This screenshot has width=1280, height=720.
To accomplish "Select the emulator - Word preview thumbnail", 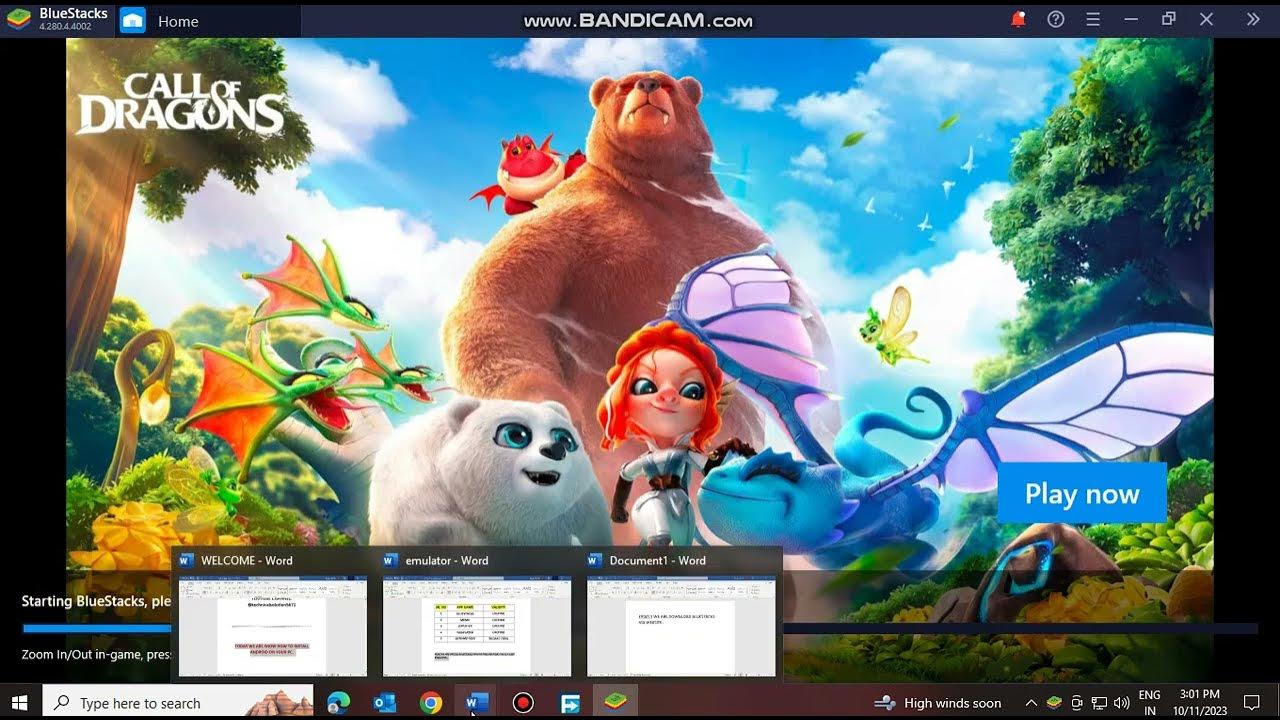I will click(x=476, y=625).
